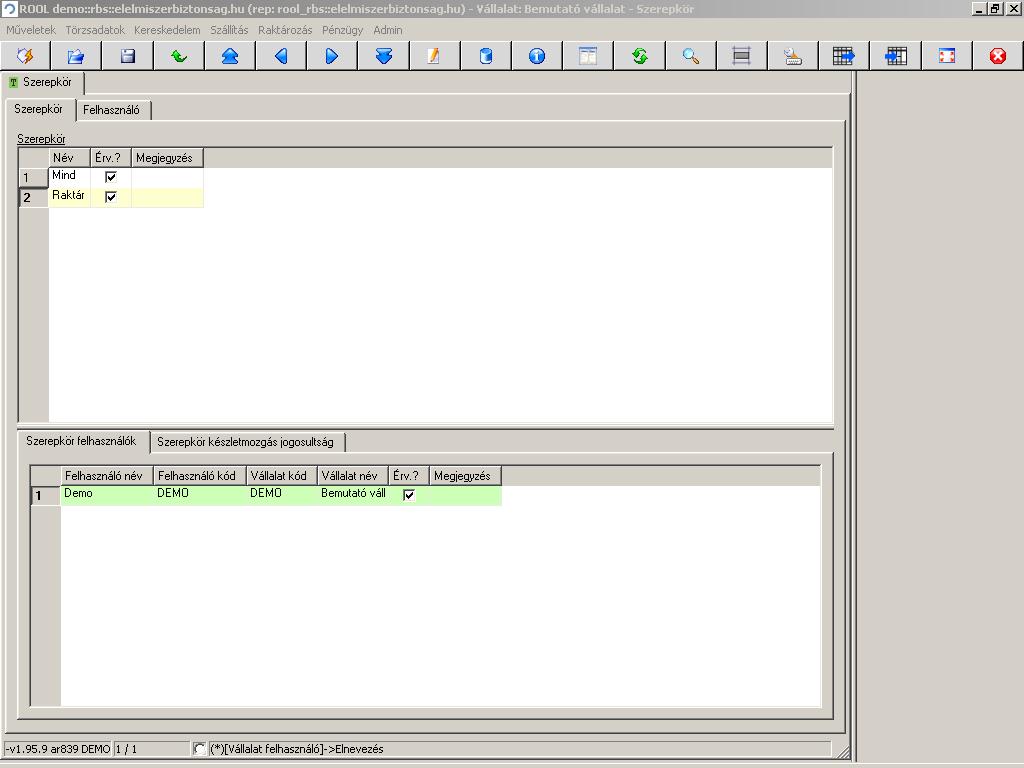Click the blue info icon

tap(537, 56)
